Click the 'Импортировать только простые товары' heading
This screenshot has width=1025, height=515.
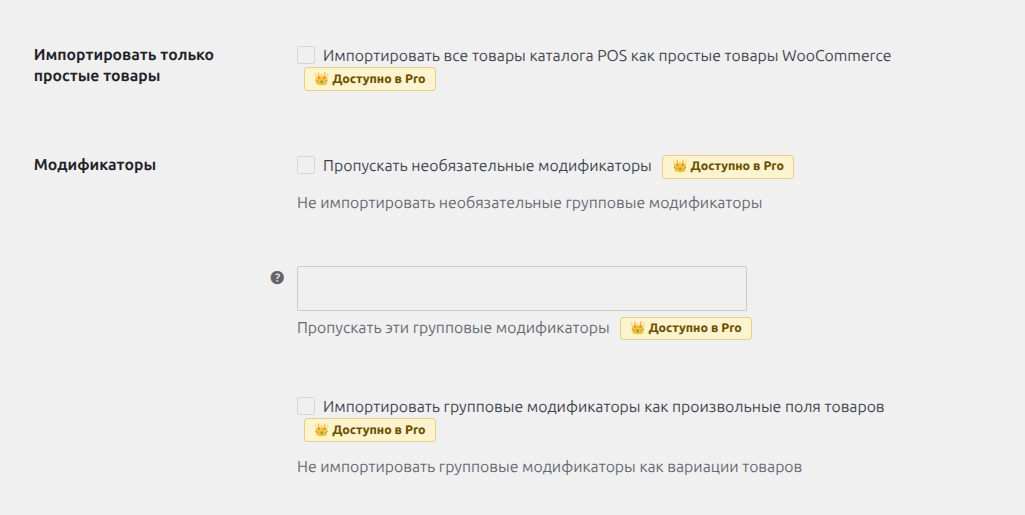(x=124, y=65)
